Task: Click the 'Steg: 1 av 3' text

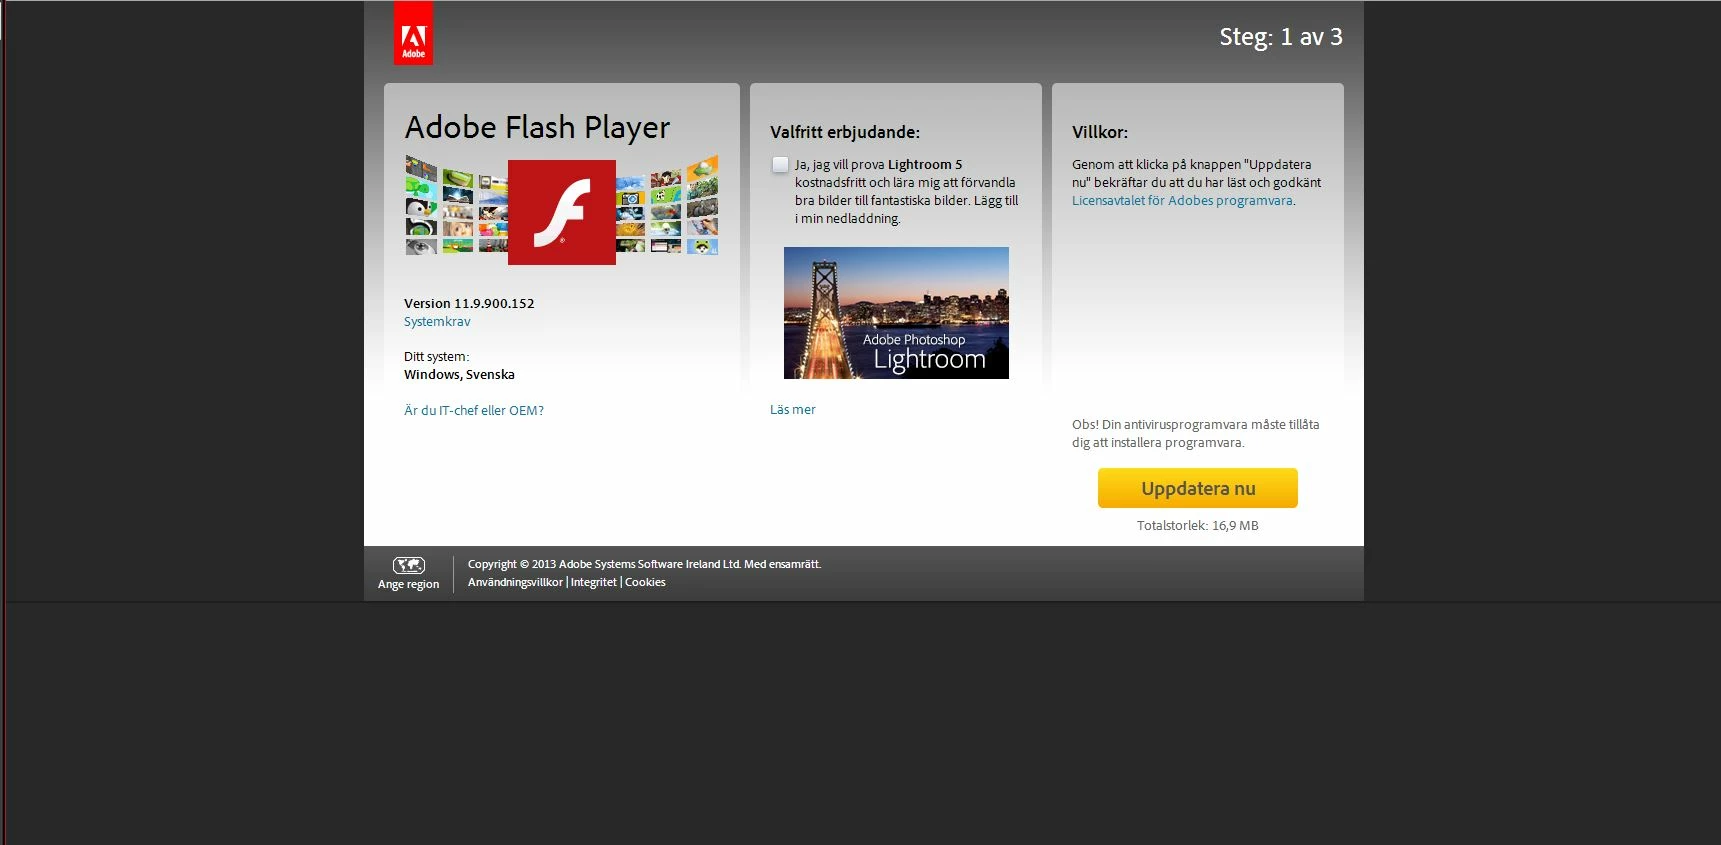Action: [x=1281, y=37]
